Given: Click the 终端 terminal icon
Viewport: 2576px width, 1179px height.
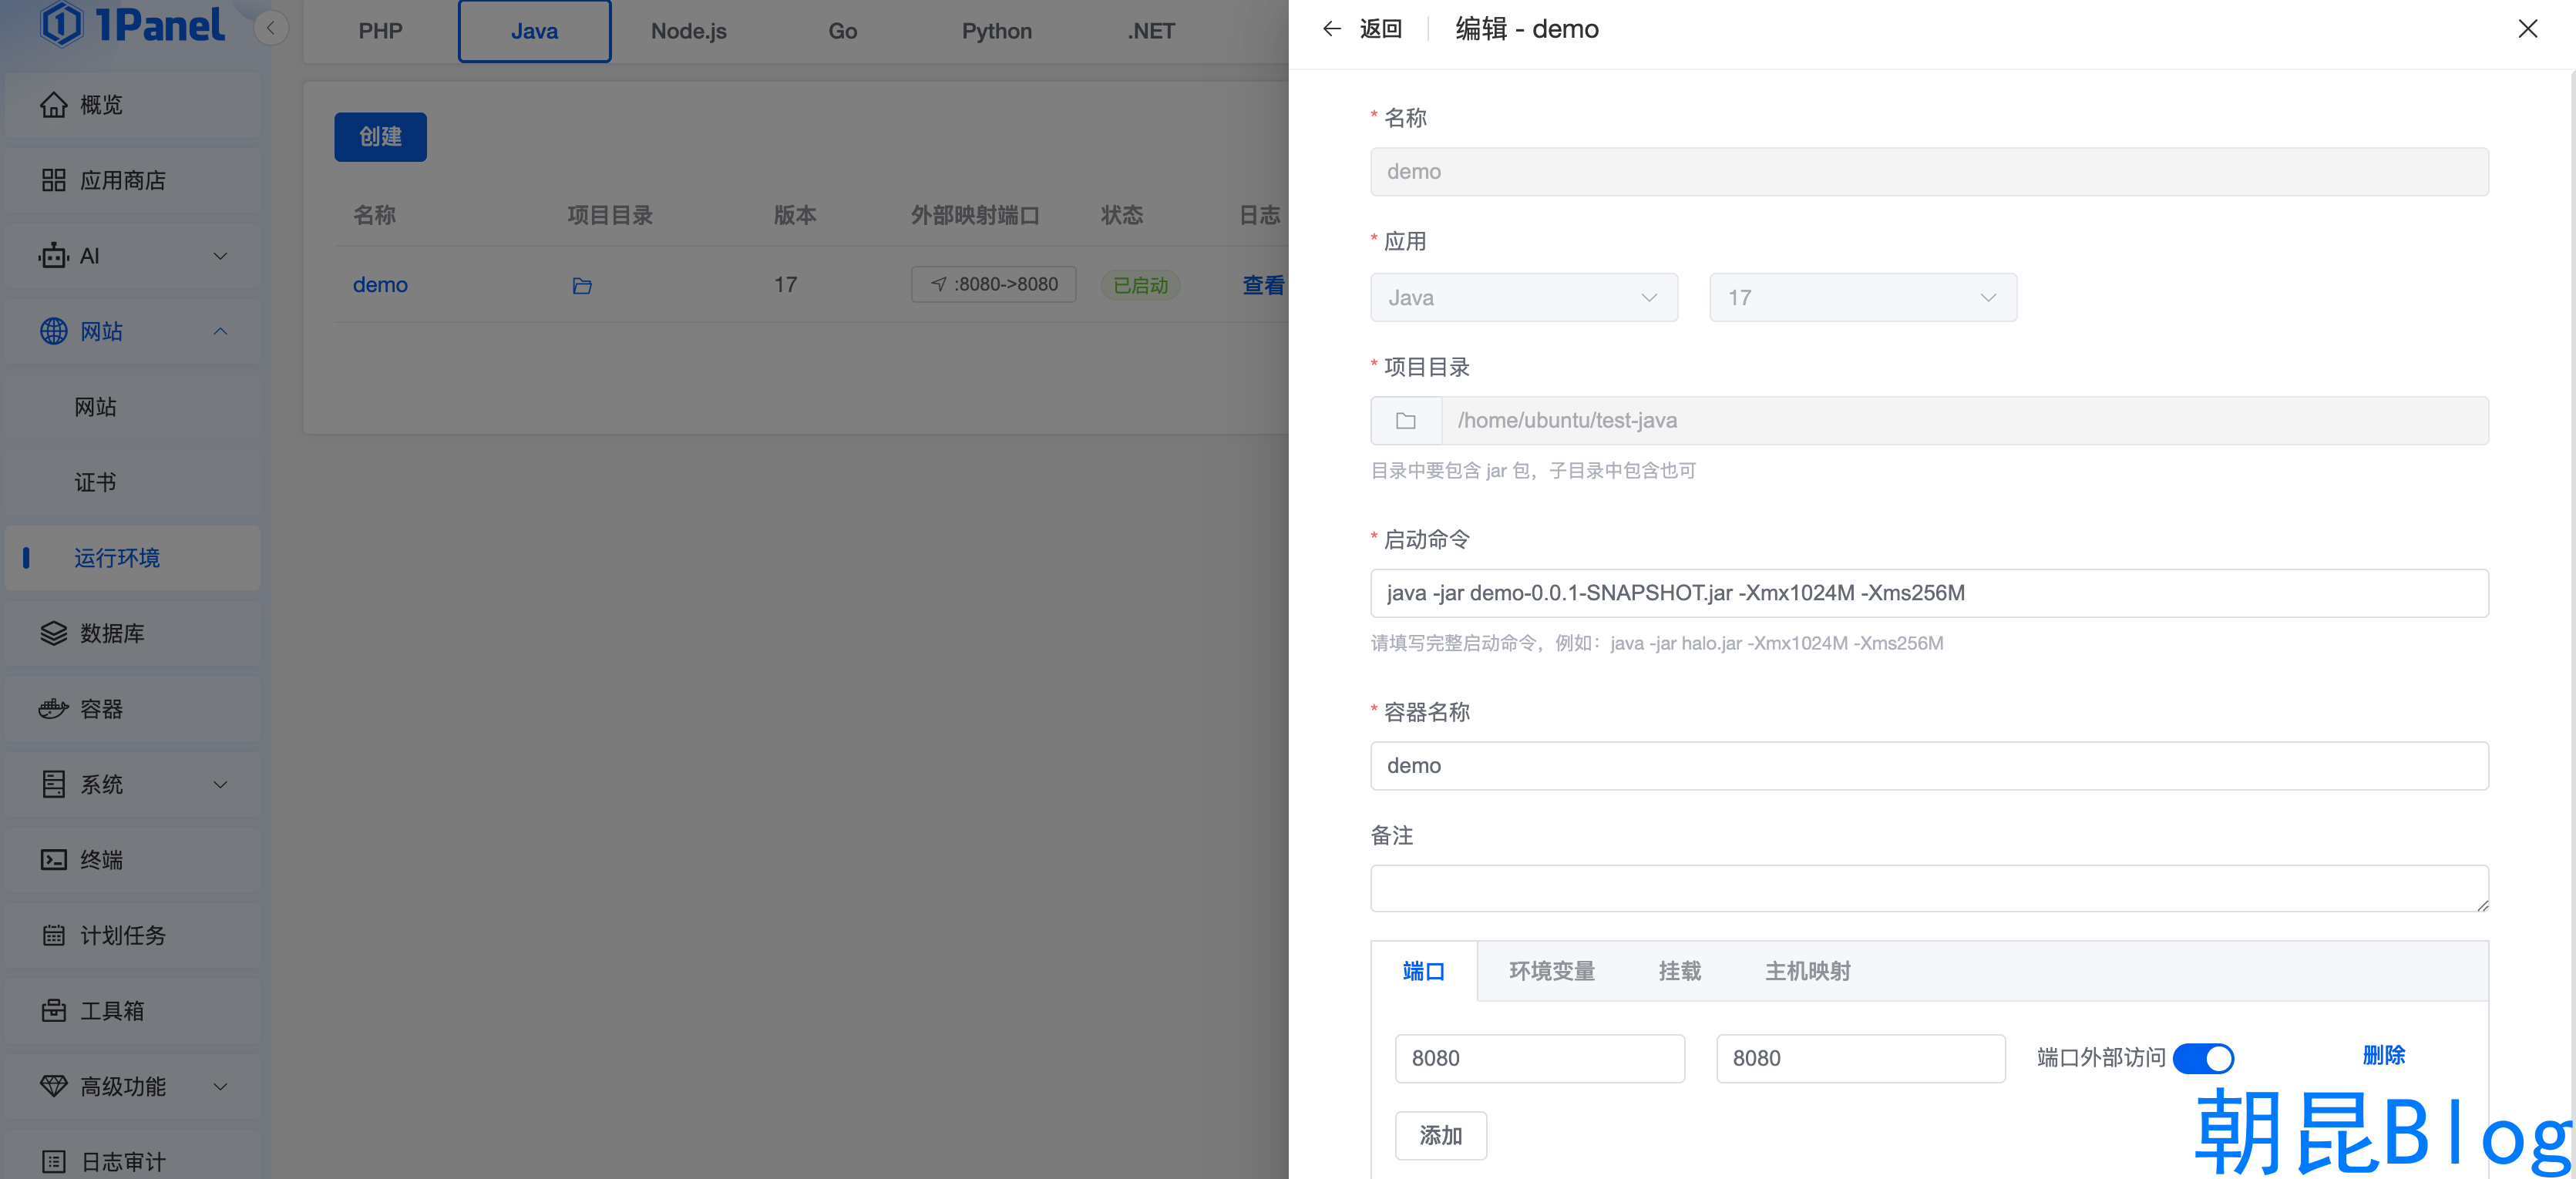Looking at the screenshot, I should 54,860.
